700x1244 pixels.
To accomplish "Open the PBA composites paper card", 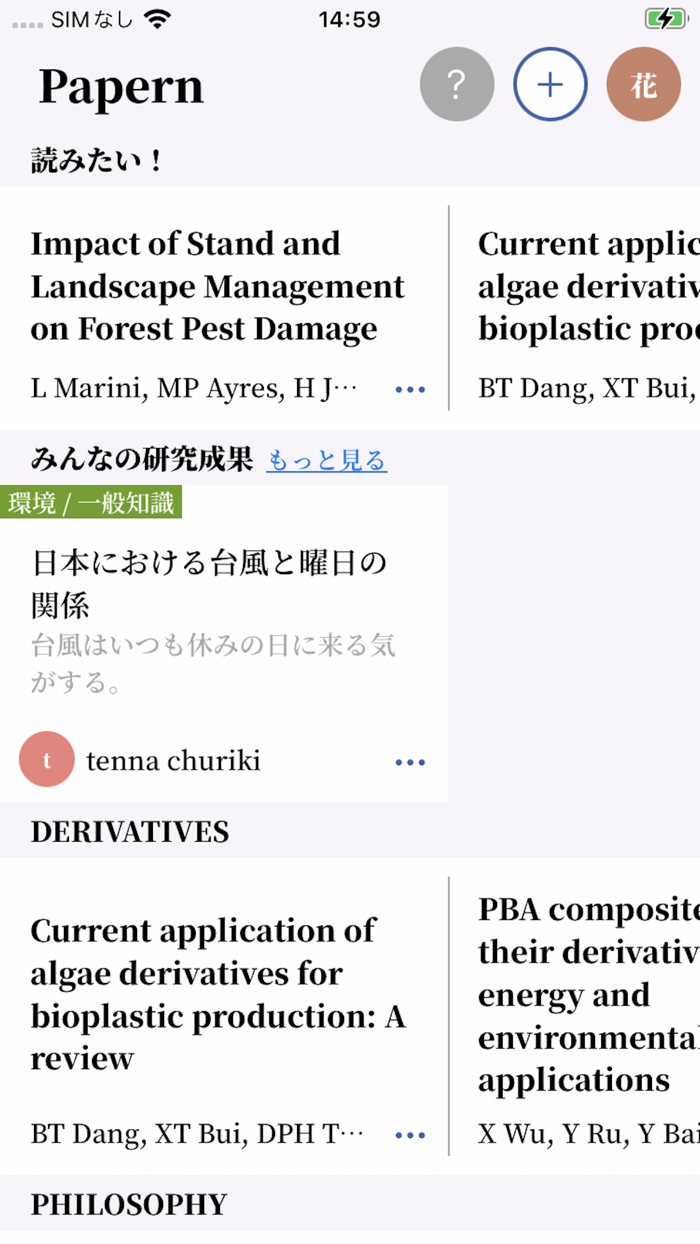I will click(x=589, y=994).
